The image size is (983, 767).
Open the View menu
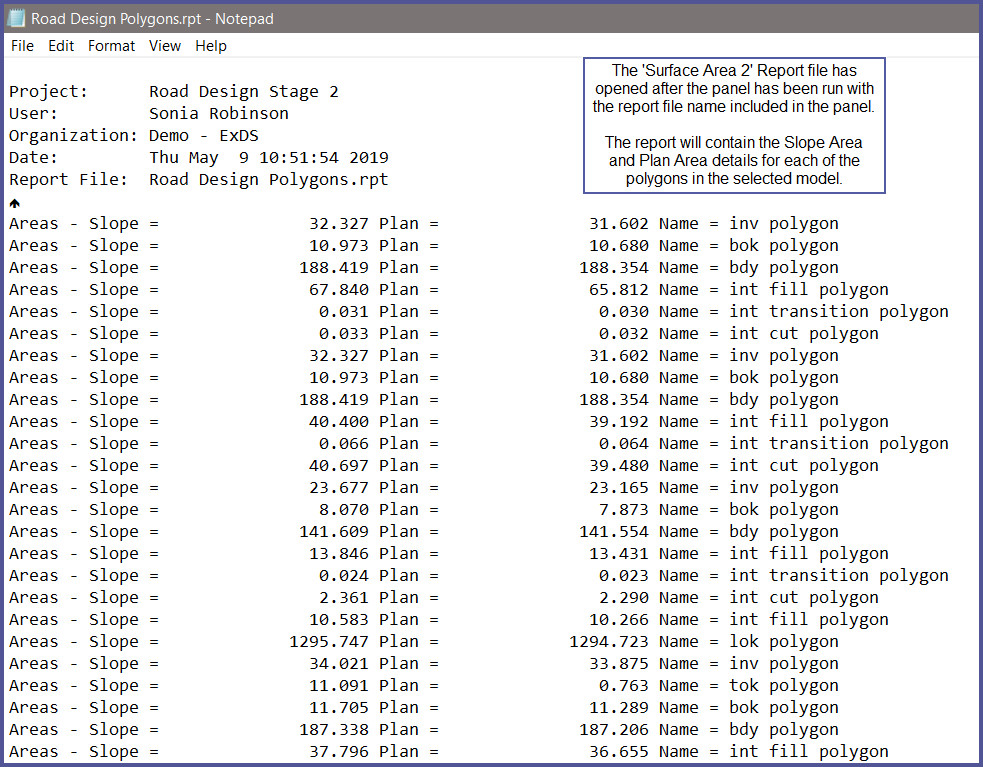[x=165, y=46]
